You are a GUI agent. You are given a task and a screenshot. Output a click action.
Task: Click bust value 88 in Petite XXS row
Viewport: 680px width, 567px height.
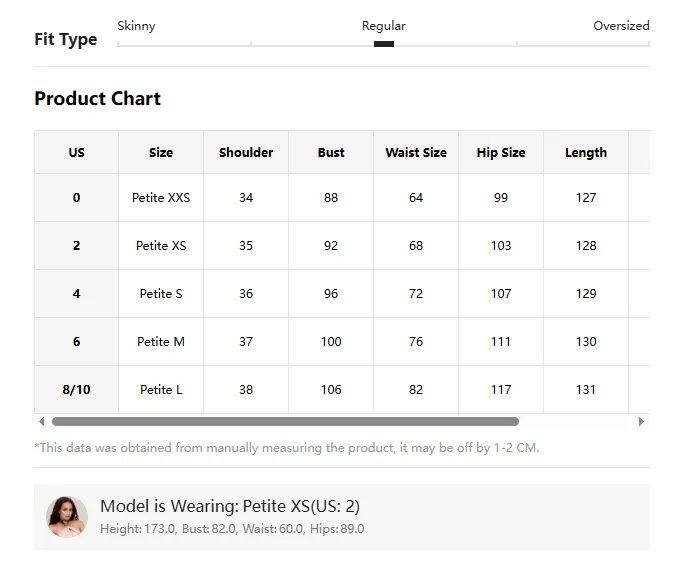[331, 198]
